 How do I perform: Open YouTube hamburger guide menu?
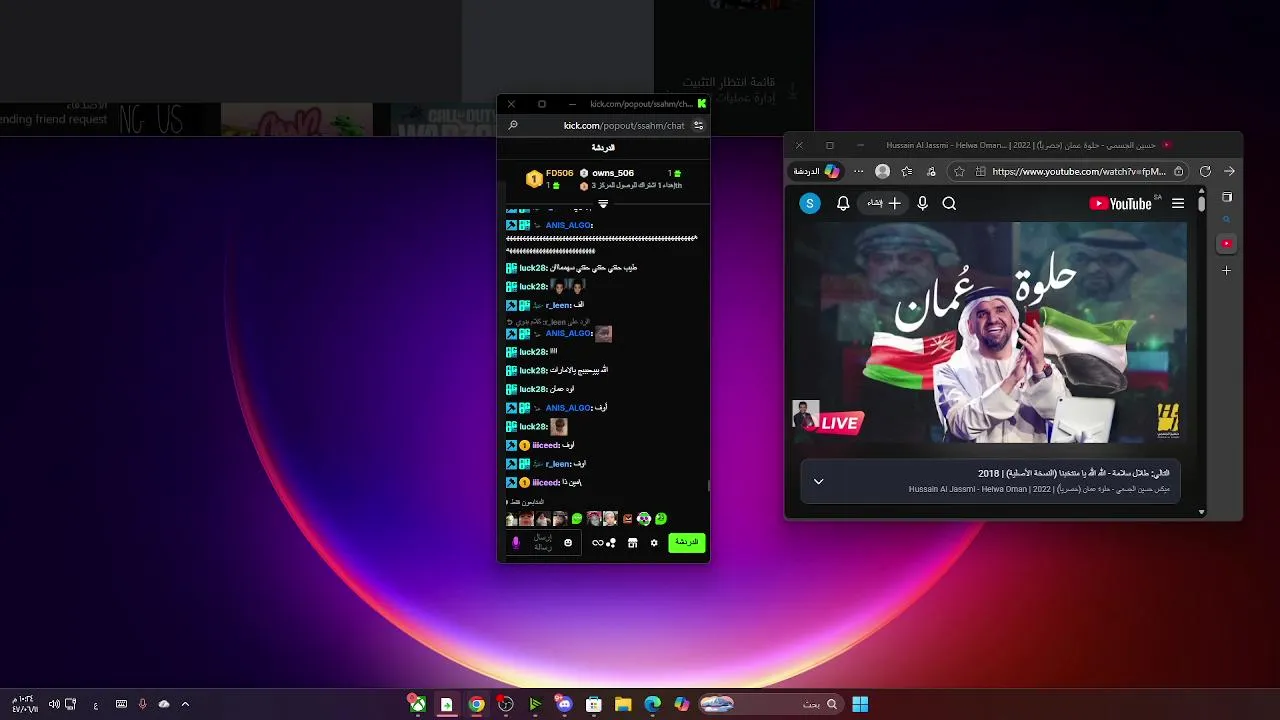(1178, 204)
